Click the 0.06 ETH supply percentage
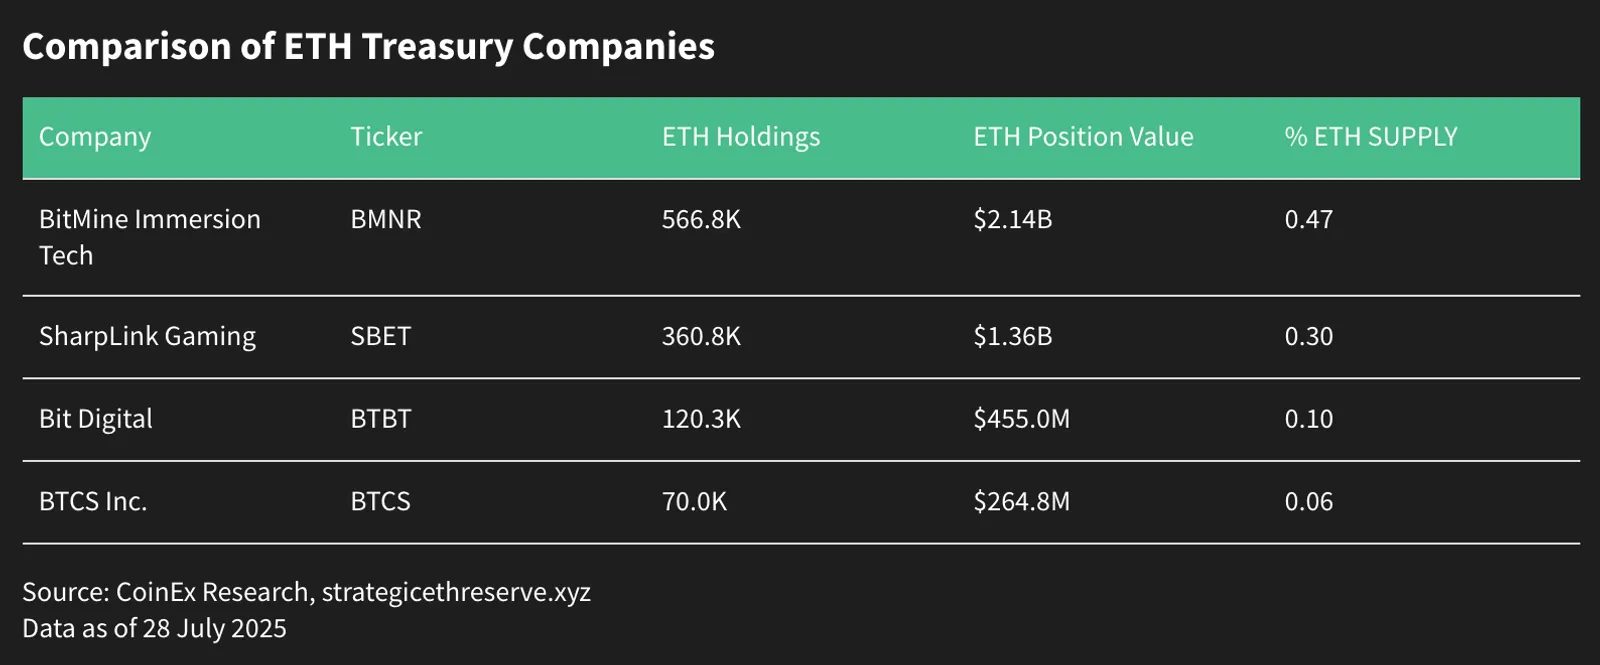 point(1309,502)
